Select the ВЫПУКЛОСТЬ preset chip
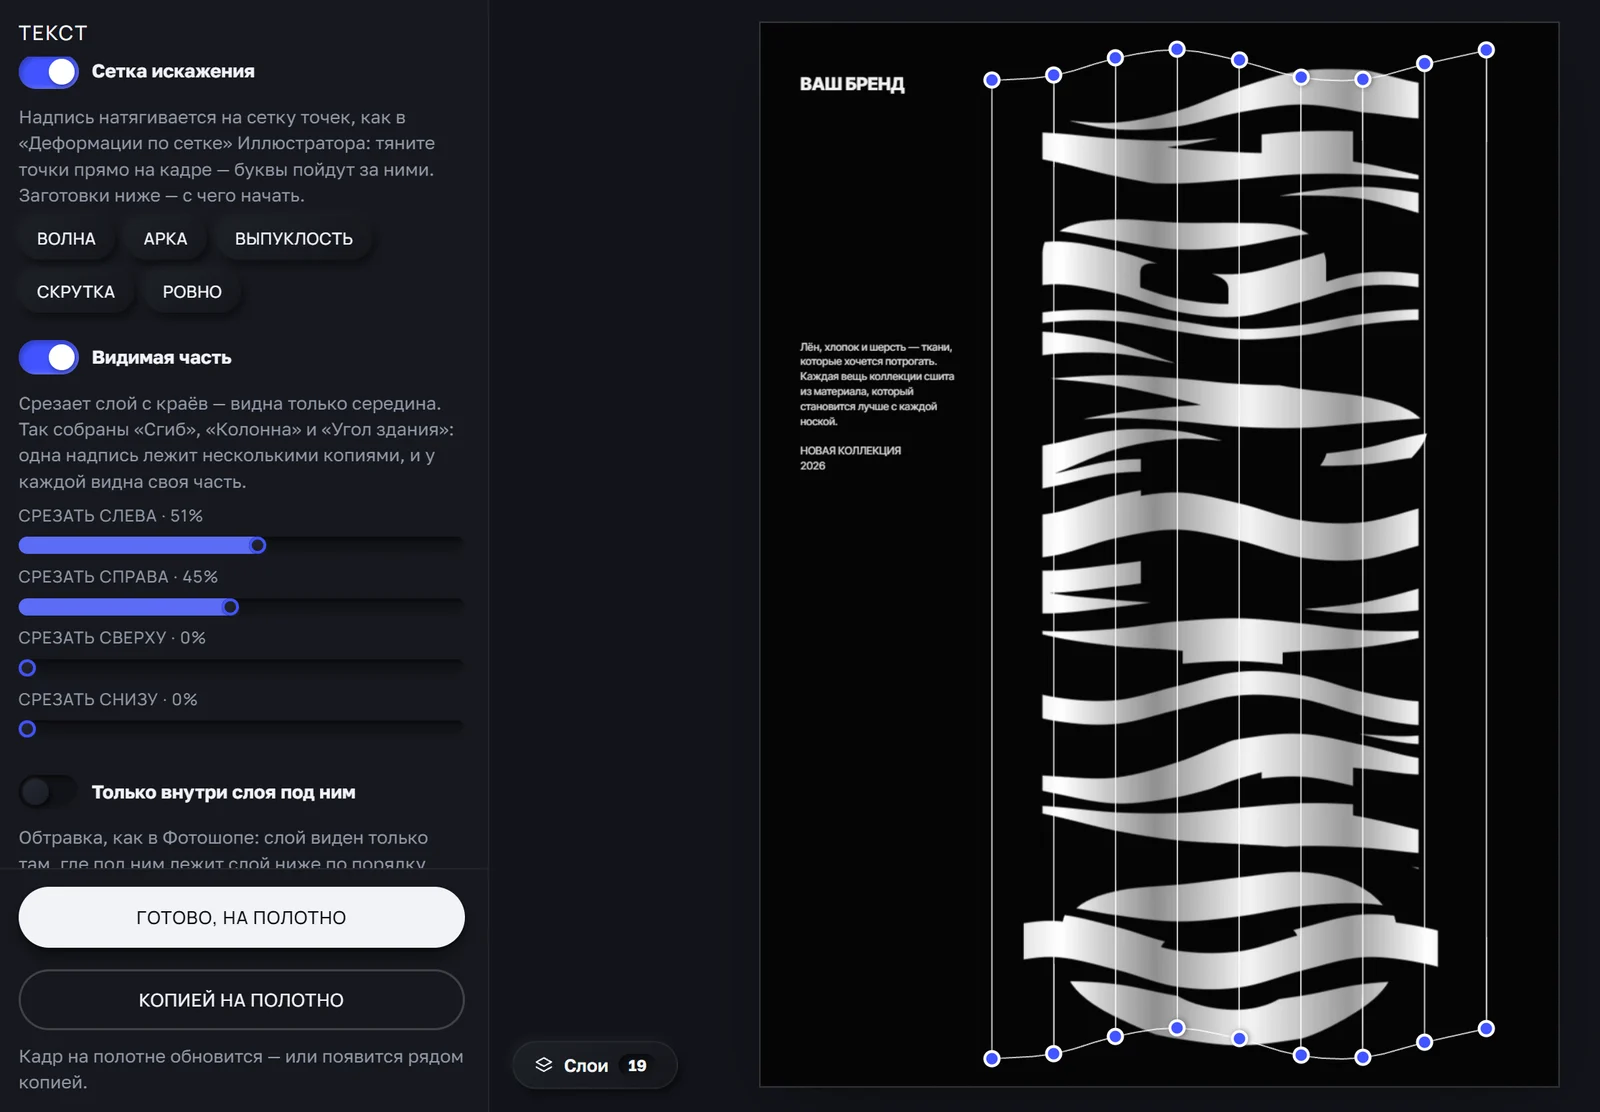This screenshot has width=1600, height=1112. 294,239
